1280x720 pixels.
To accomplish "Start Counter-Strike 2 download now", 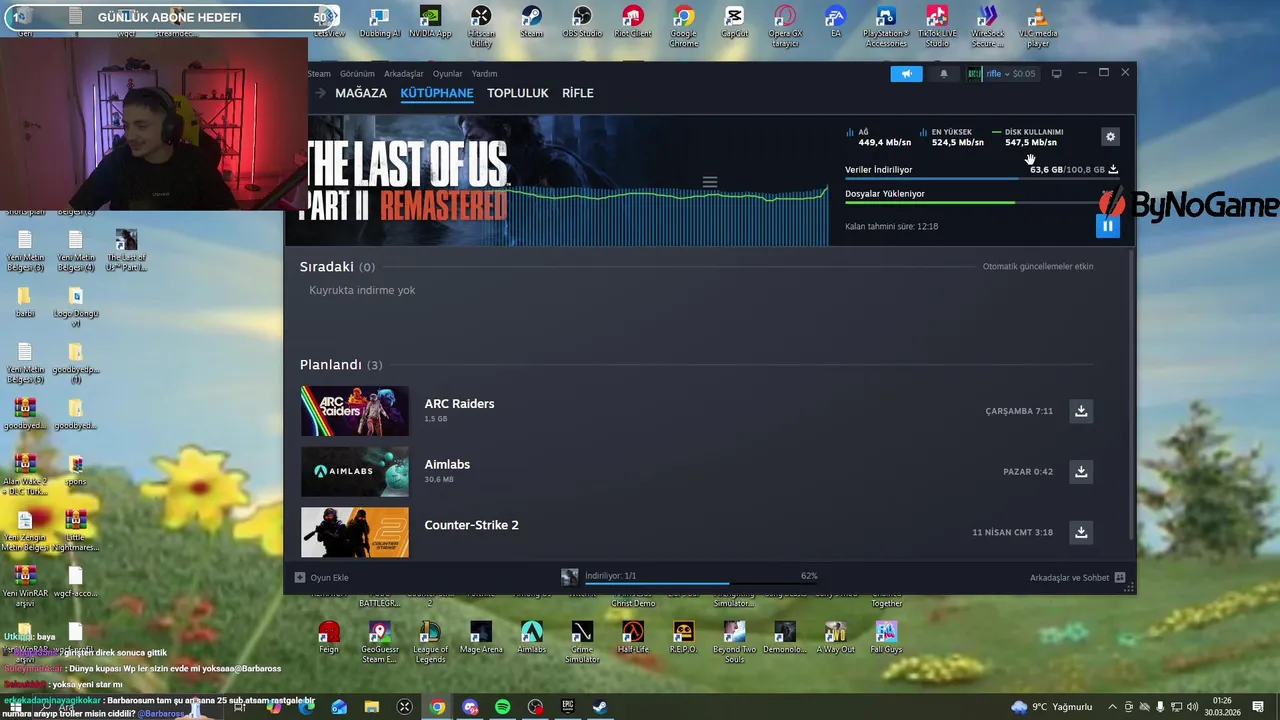I will (x=1081, y=532).
